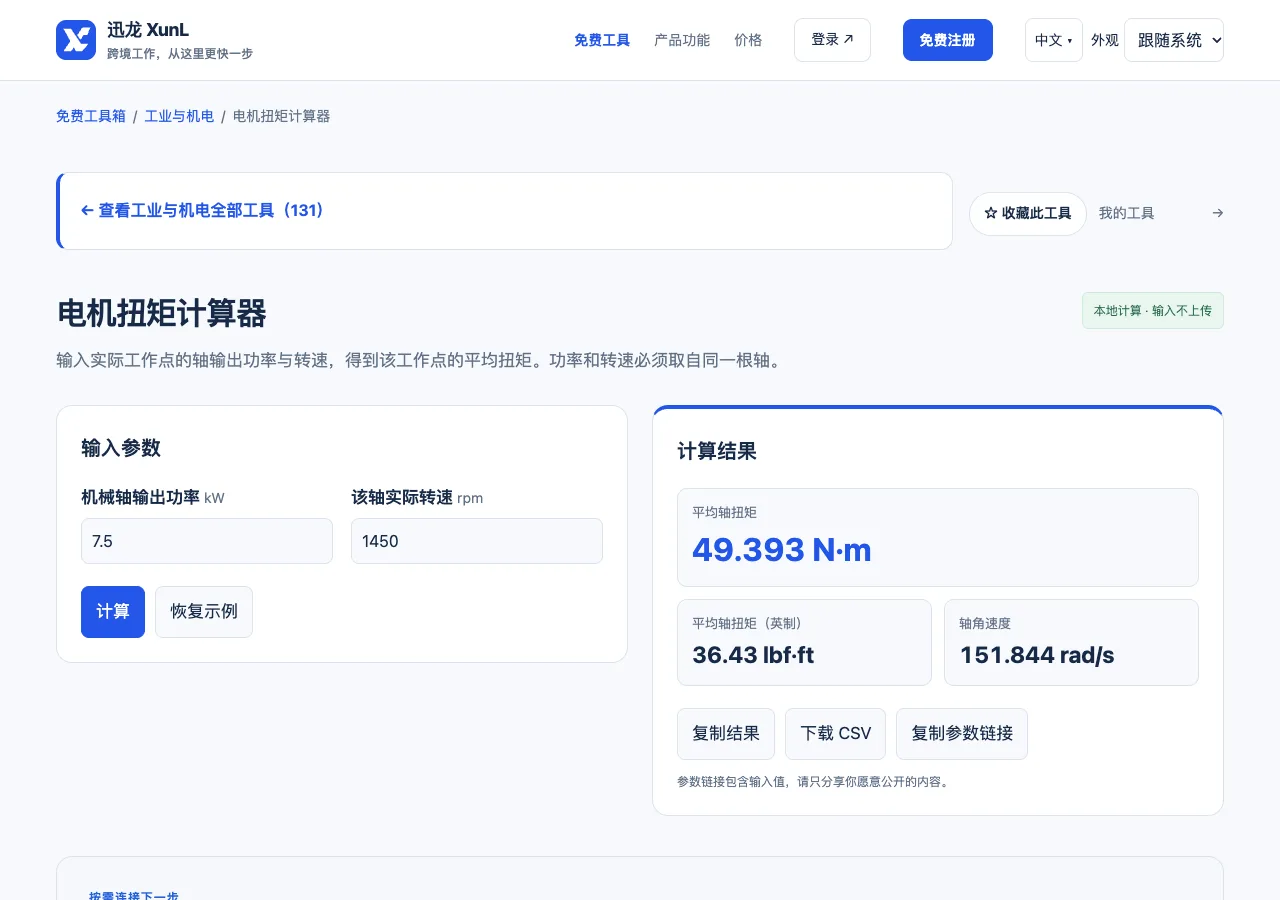Click the XunL logo icon
1280x900 pixels.
point(76,40)
